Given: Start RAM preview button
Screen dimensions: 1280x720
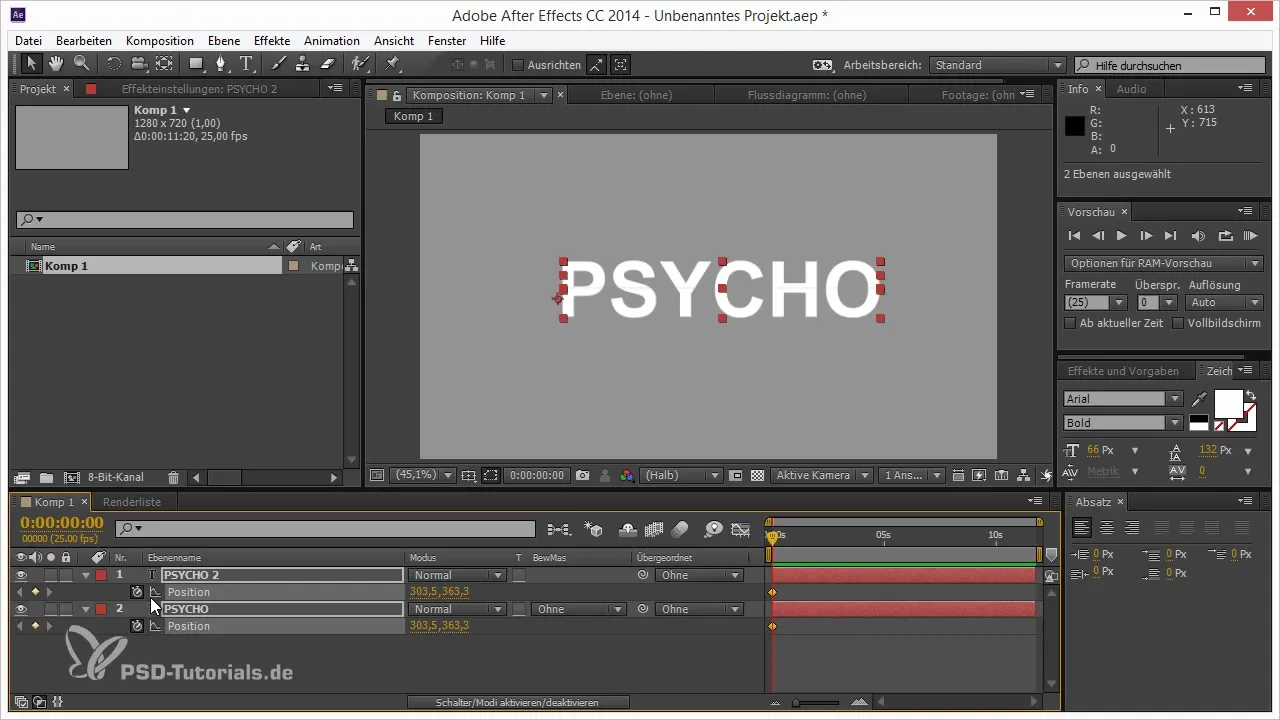Looking at the screenshot, I should (1250, 236).
